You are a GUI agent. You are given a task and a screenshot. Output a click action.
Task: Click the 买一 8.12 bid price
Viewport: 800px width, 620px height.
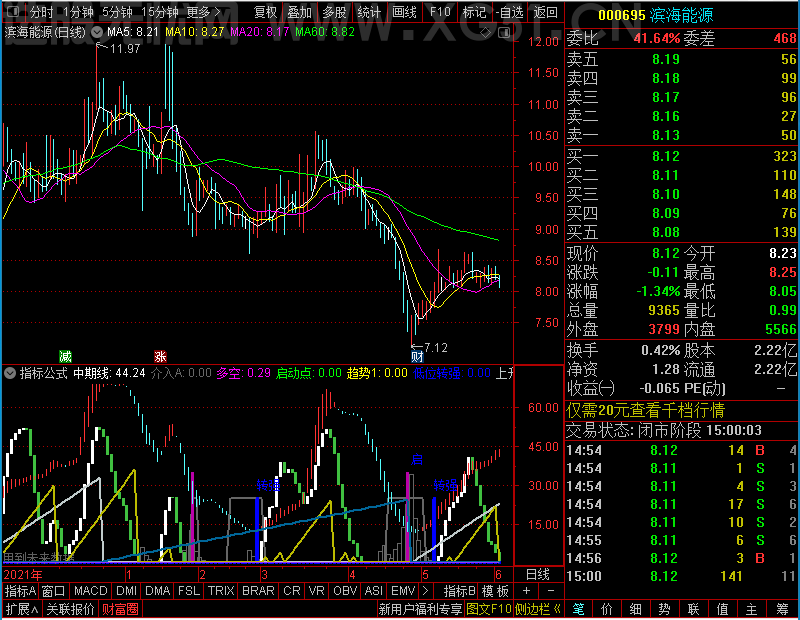(666, 156)
